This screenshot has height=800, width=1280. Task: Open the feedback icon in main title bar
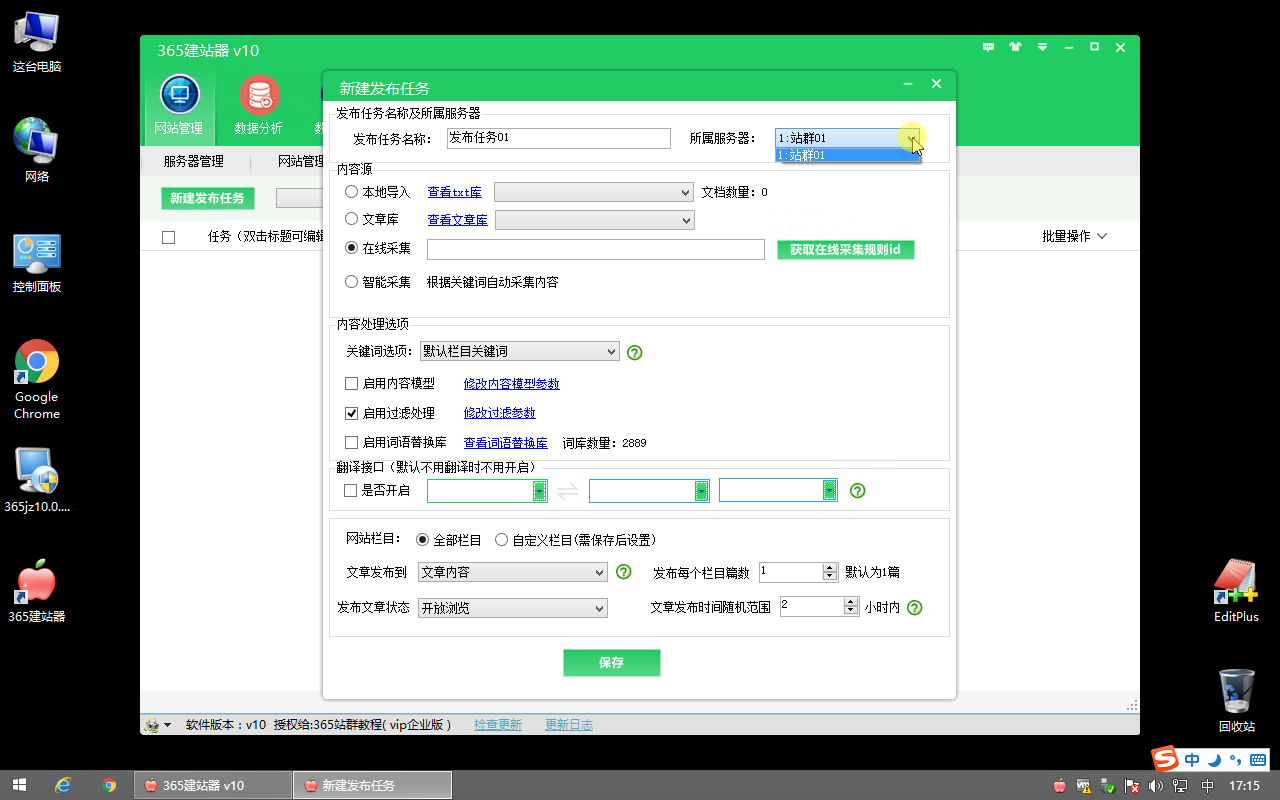pos(989,47)
